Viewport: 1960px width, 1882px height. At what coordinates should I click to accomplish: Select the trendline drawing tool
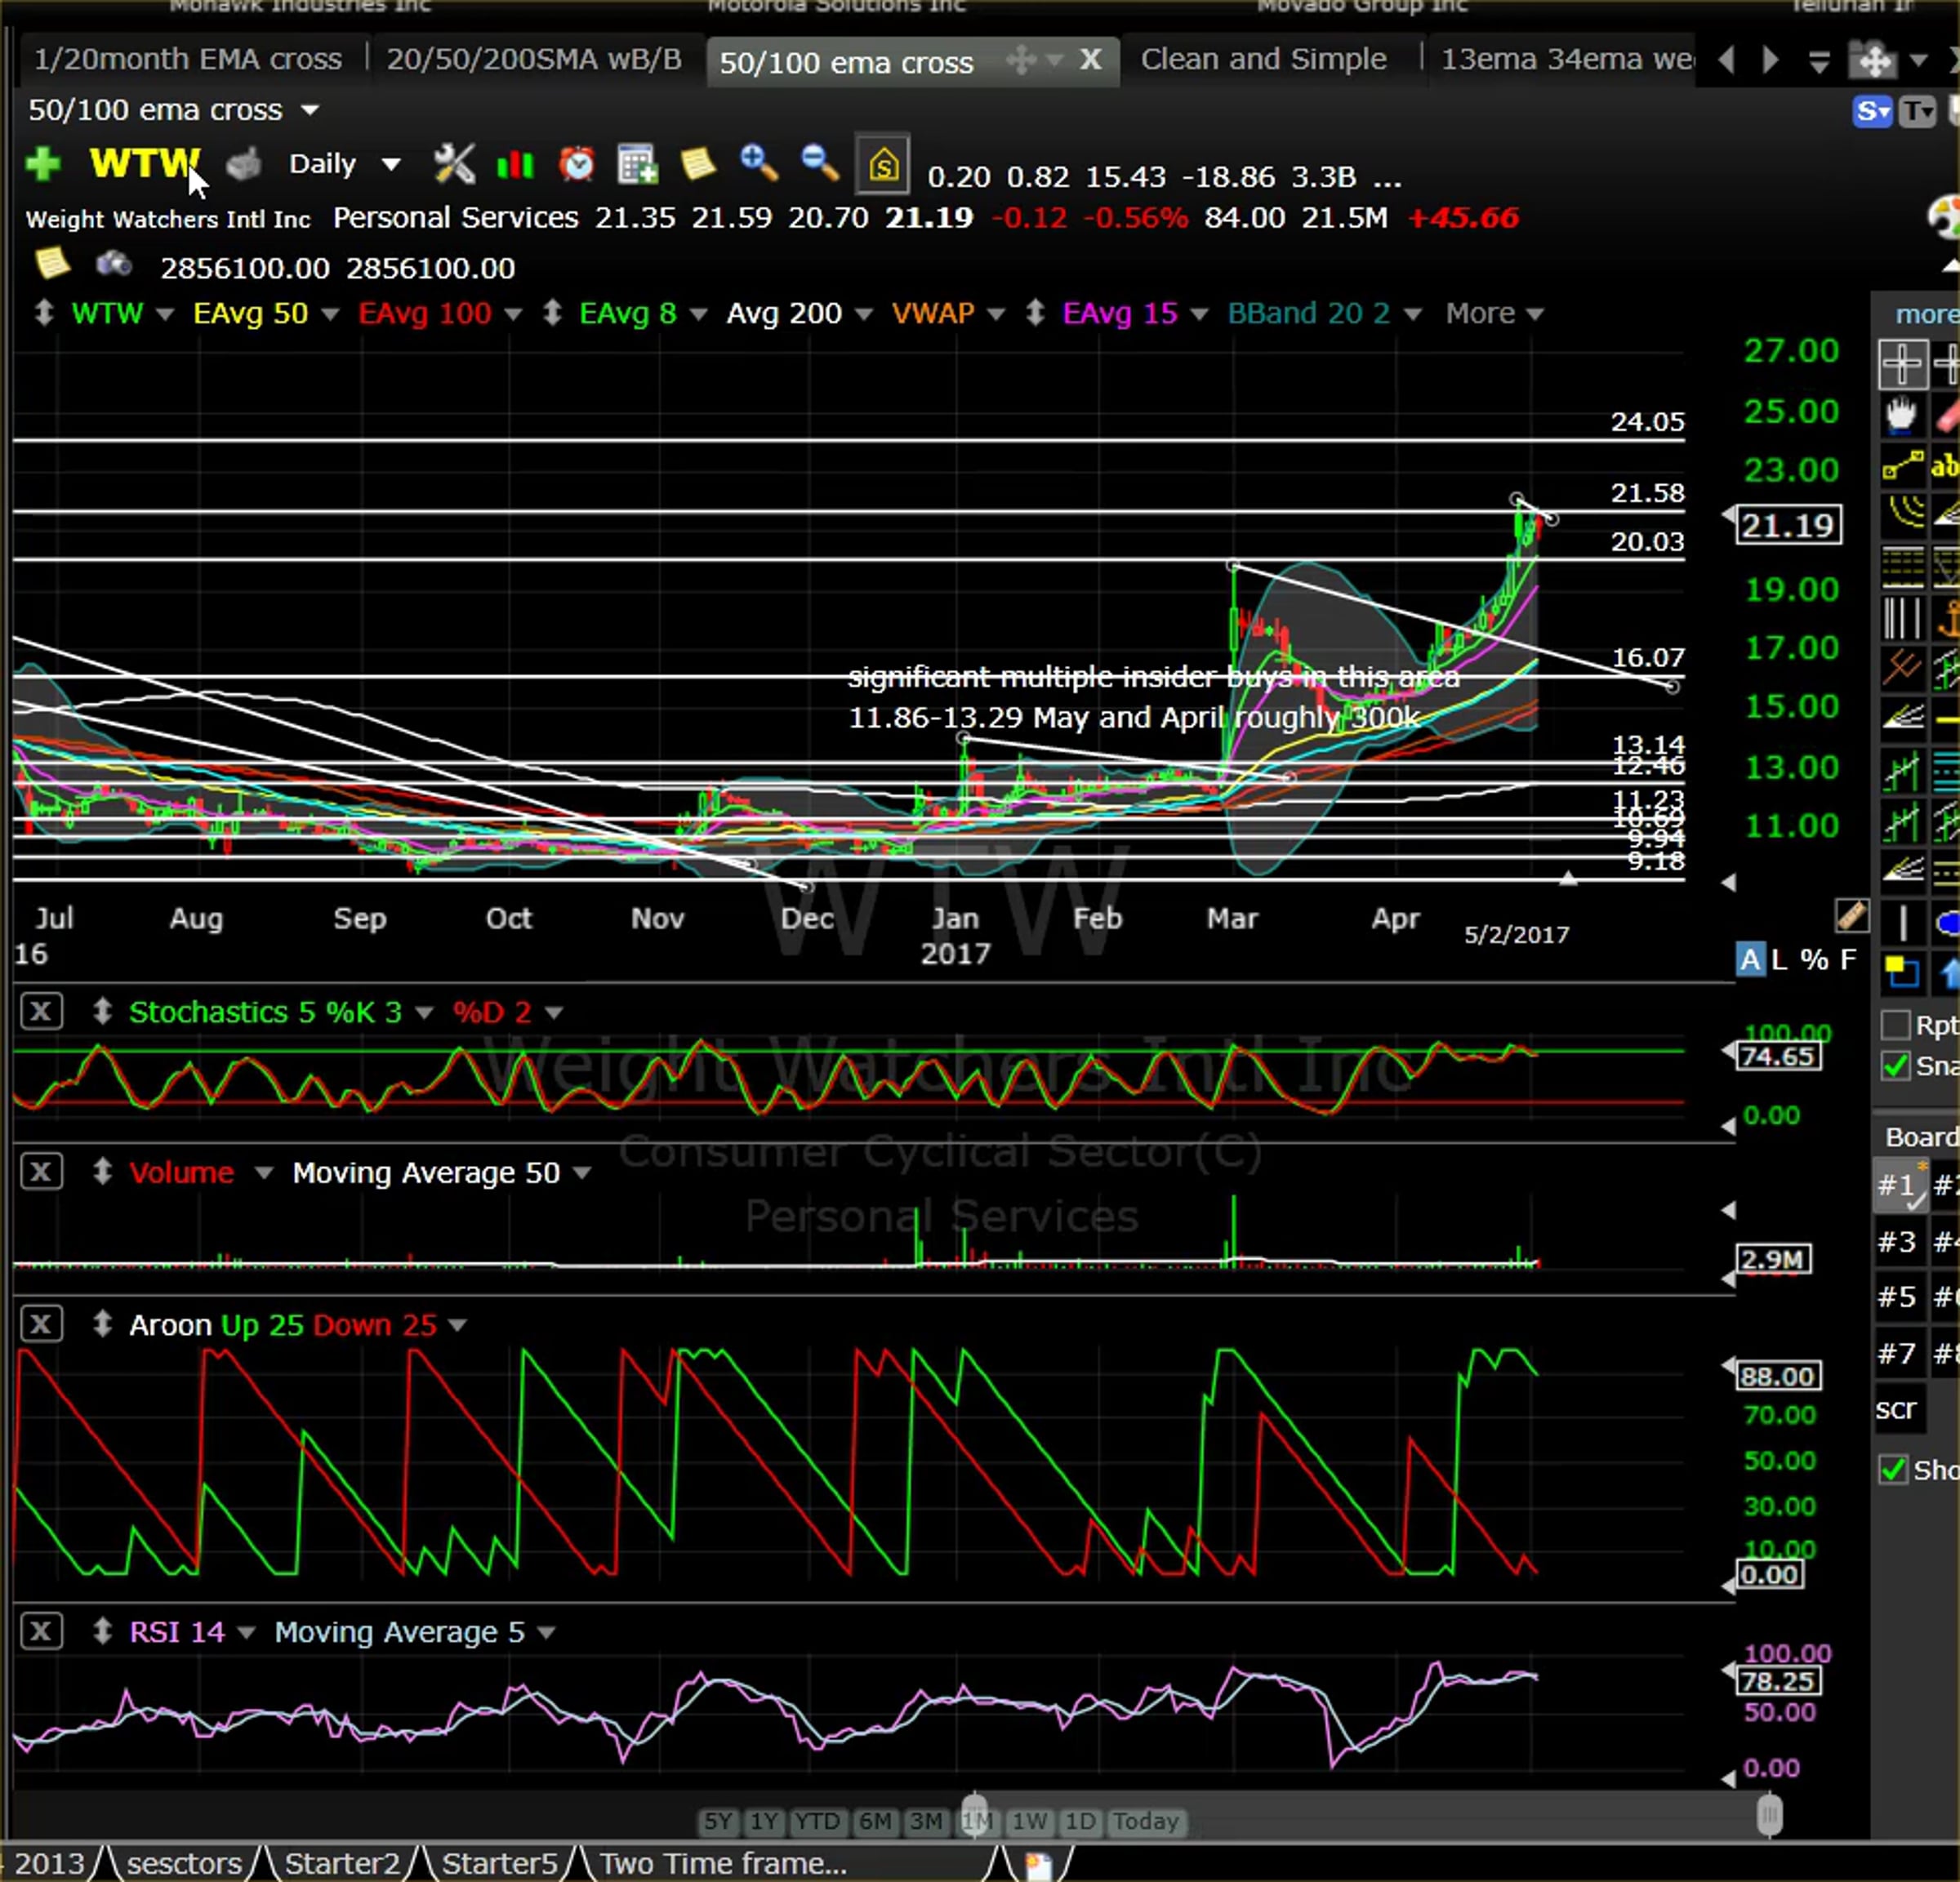1902,465
